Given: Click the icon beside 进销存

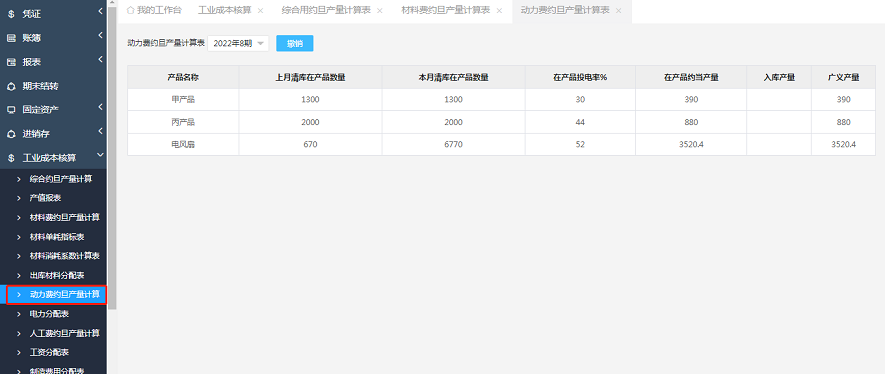Looking at the screenshot, I should 11,134.
